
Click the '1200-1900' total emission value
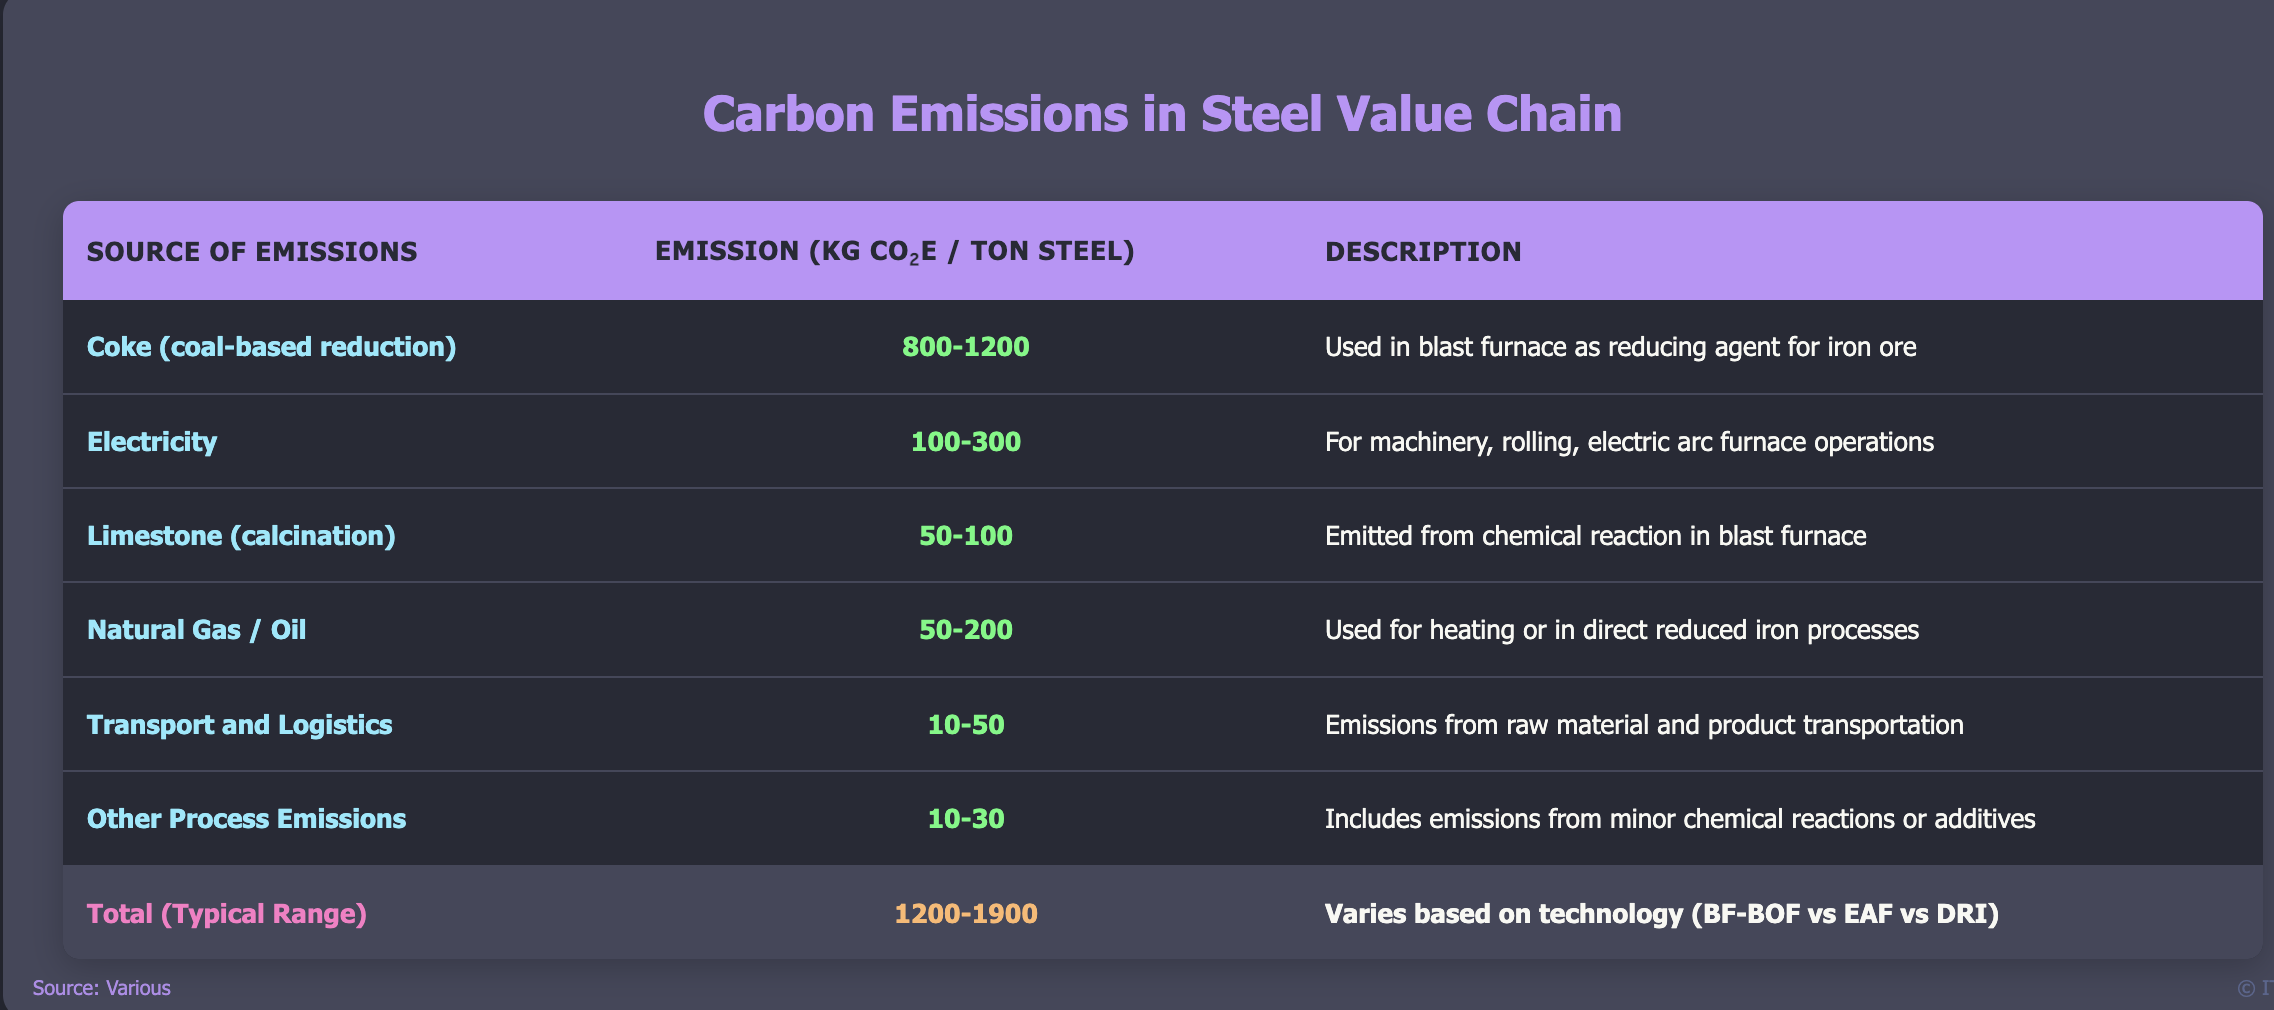[x=965, y=914]
